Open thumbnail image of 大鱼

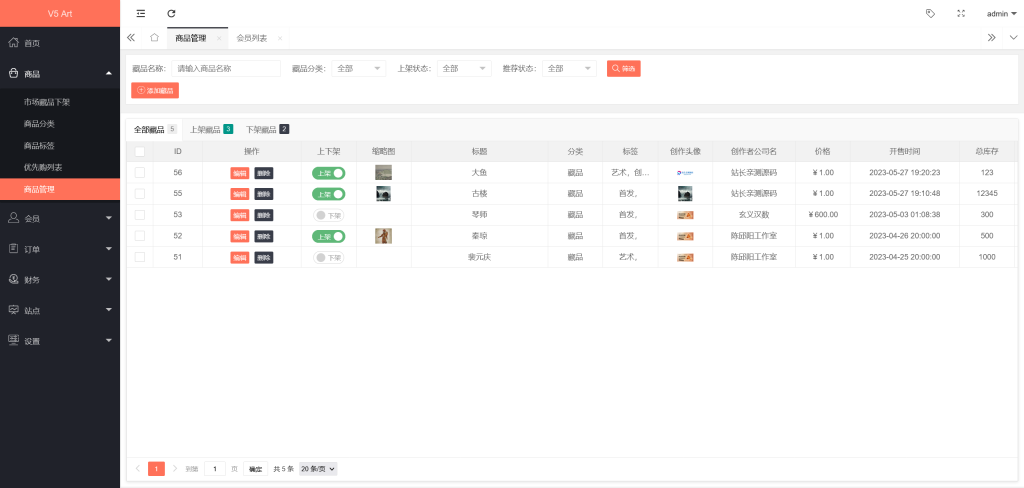383,172
